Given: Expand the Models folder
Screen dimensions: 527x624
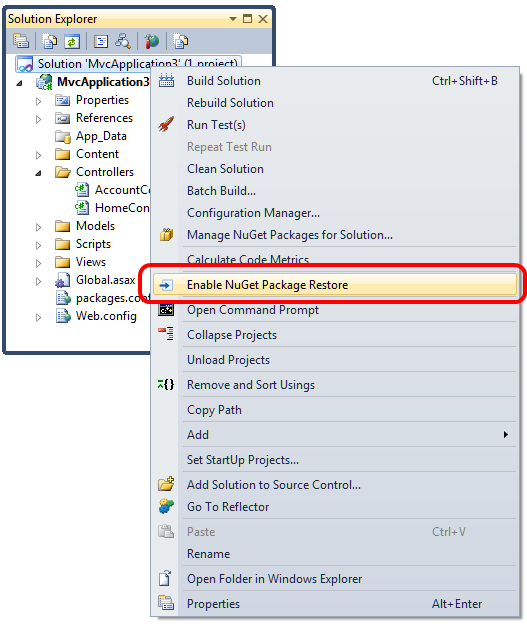Looking at the screenshot, I should point(39,227).
